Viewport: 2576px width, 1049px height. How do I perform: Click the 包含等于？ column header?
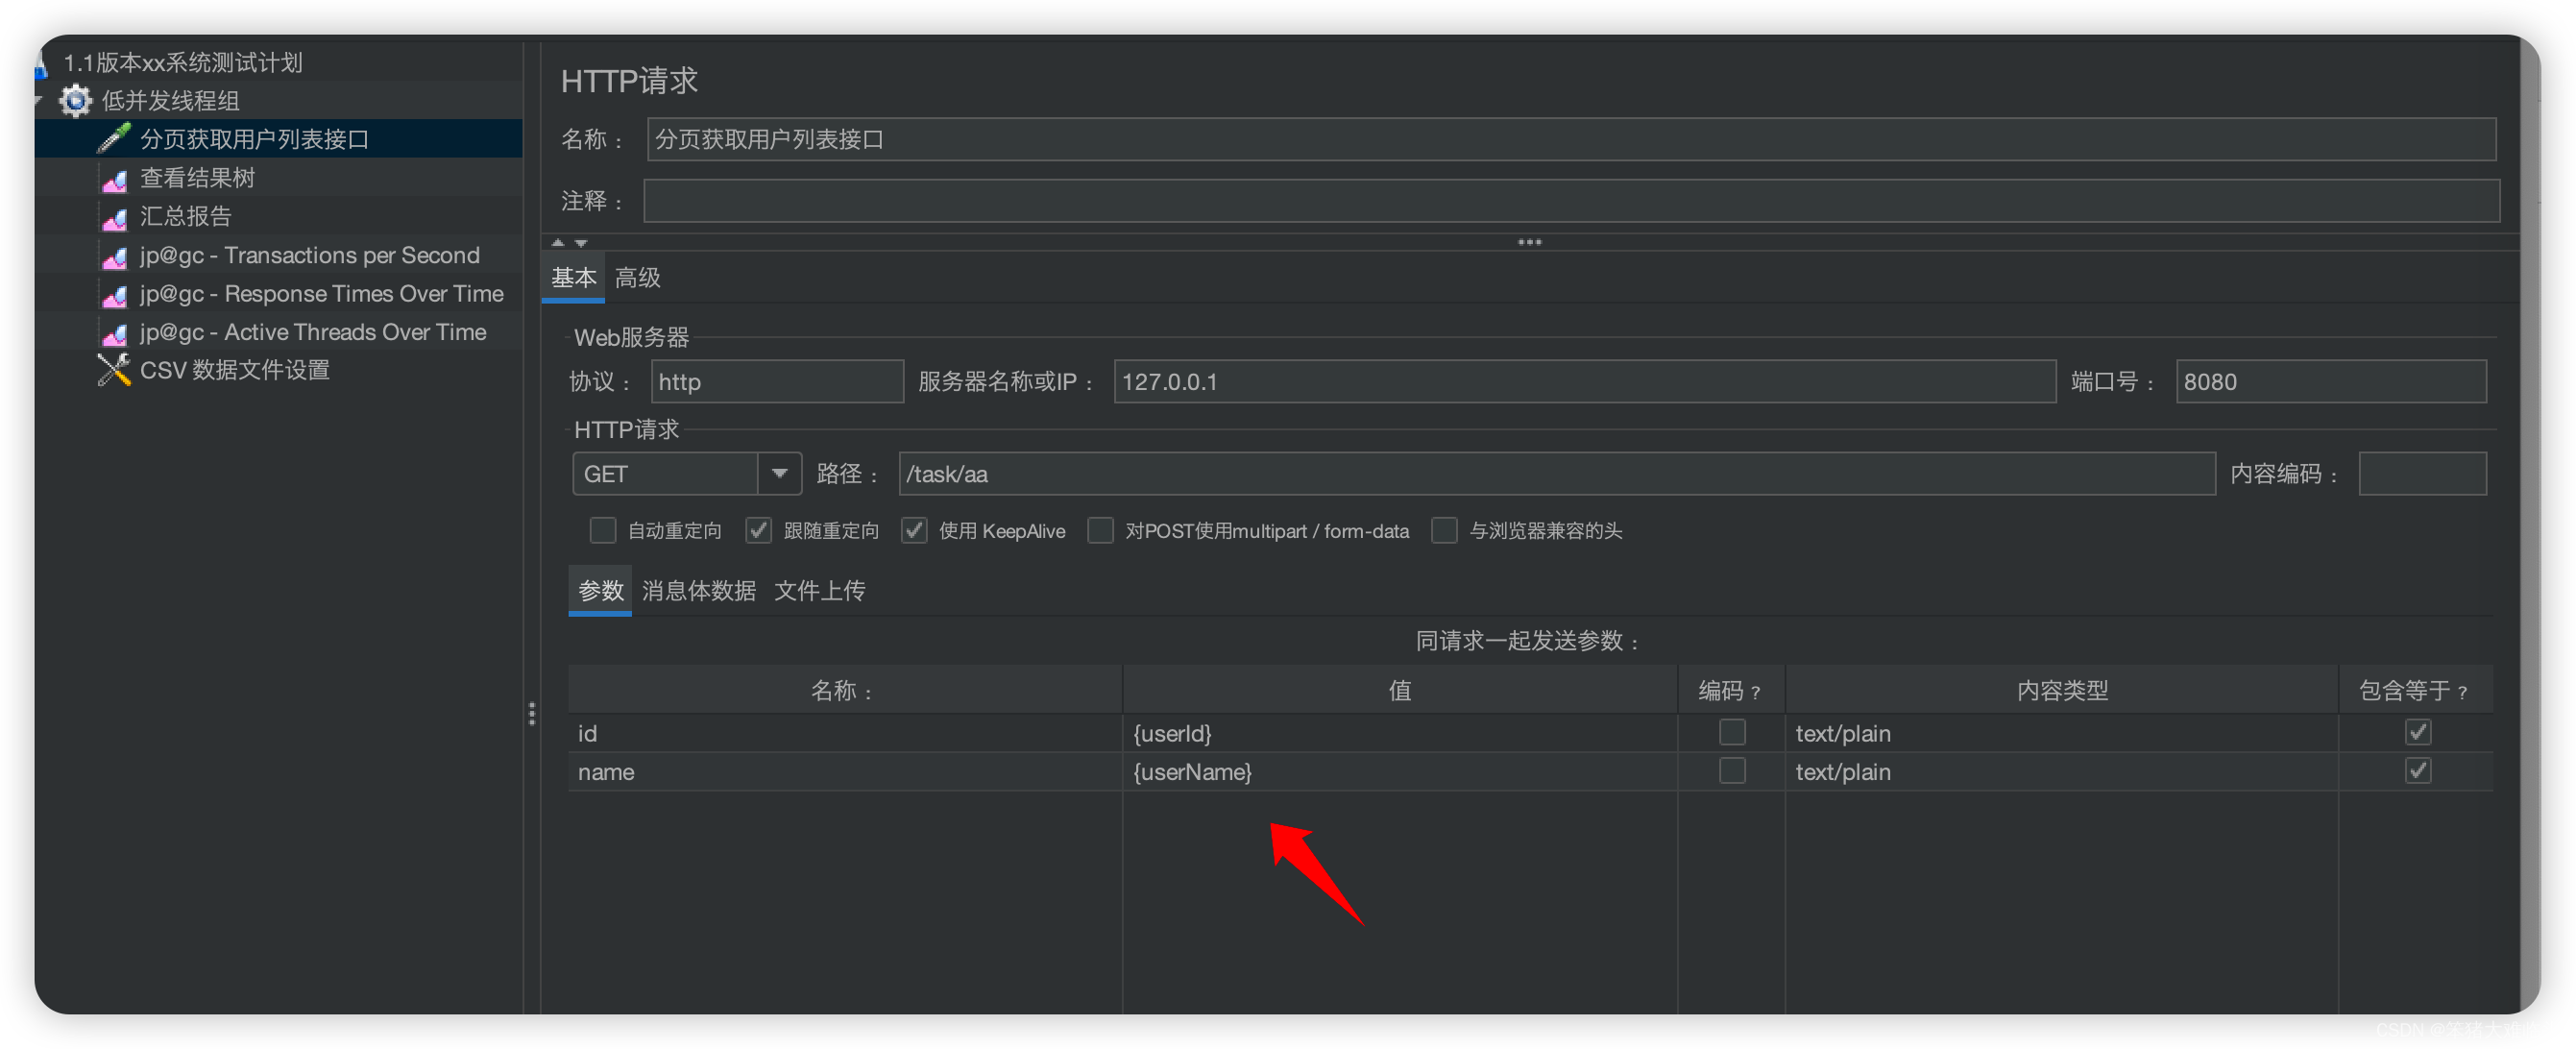point(2415,690)
